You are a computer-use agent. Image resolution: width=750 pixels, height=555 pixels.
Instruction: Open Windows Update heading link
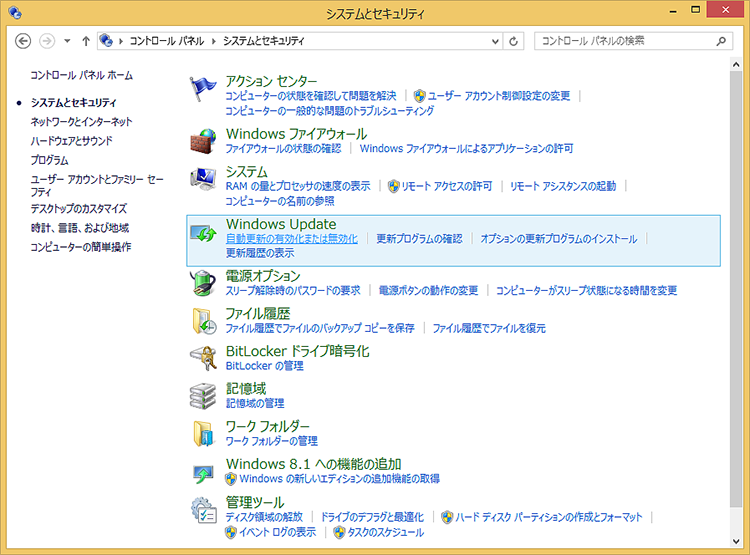click(x=281, y=224)
